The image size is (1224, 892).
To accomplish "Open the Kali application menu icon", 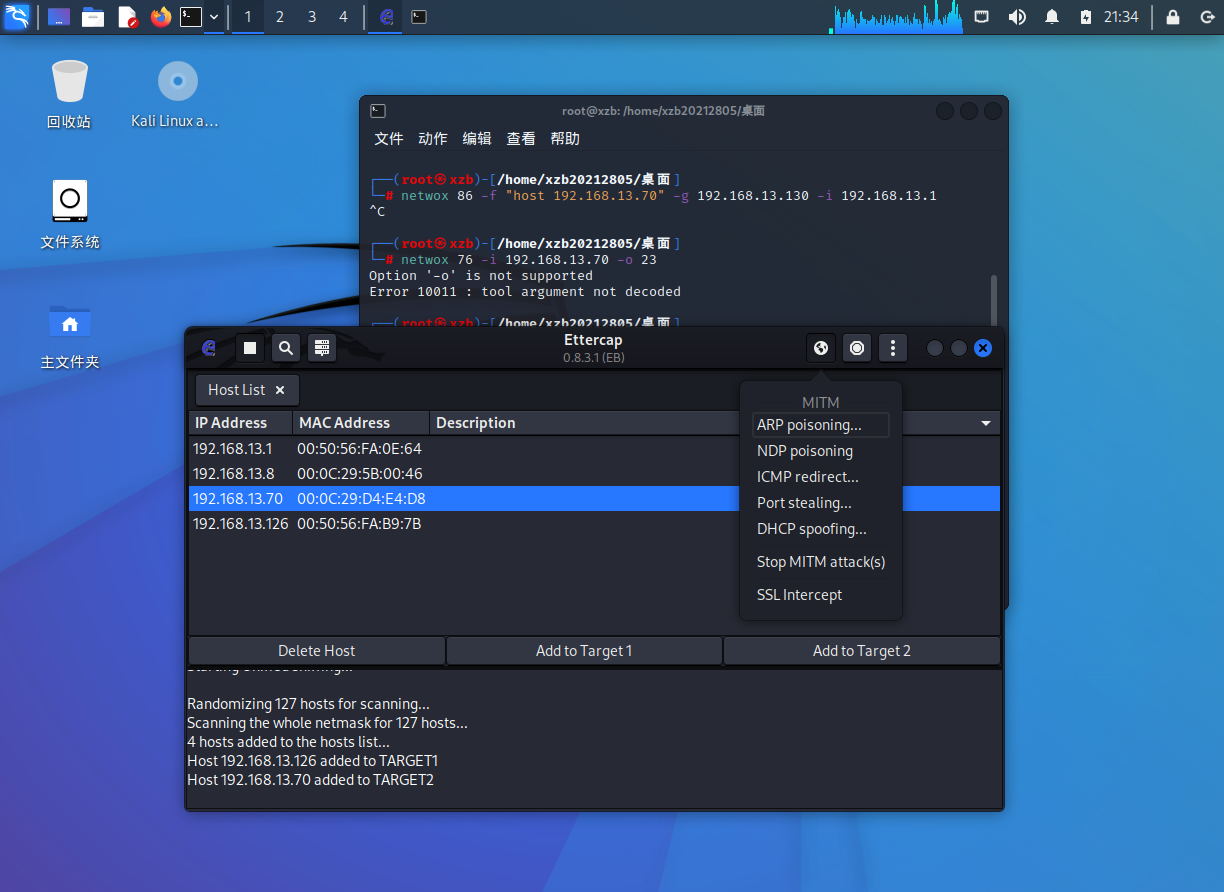I will 17,17.
